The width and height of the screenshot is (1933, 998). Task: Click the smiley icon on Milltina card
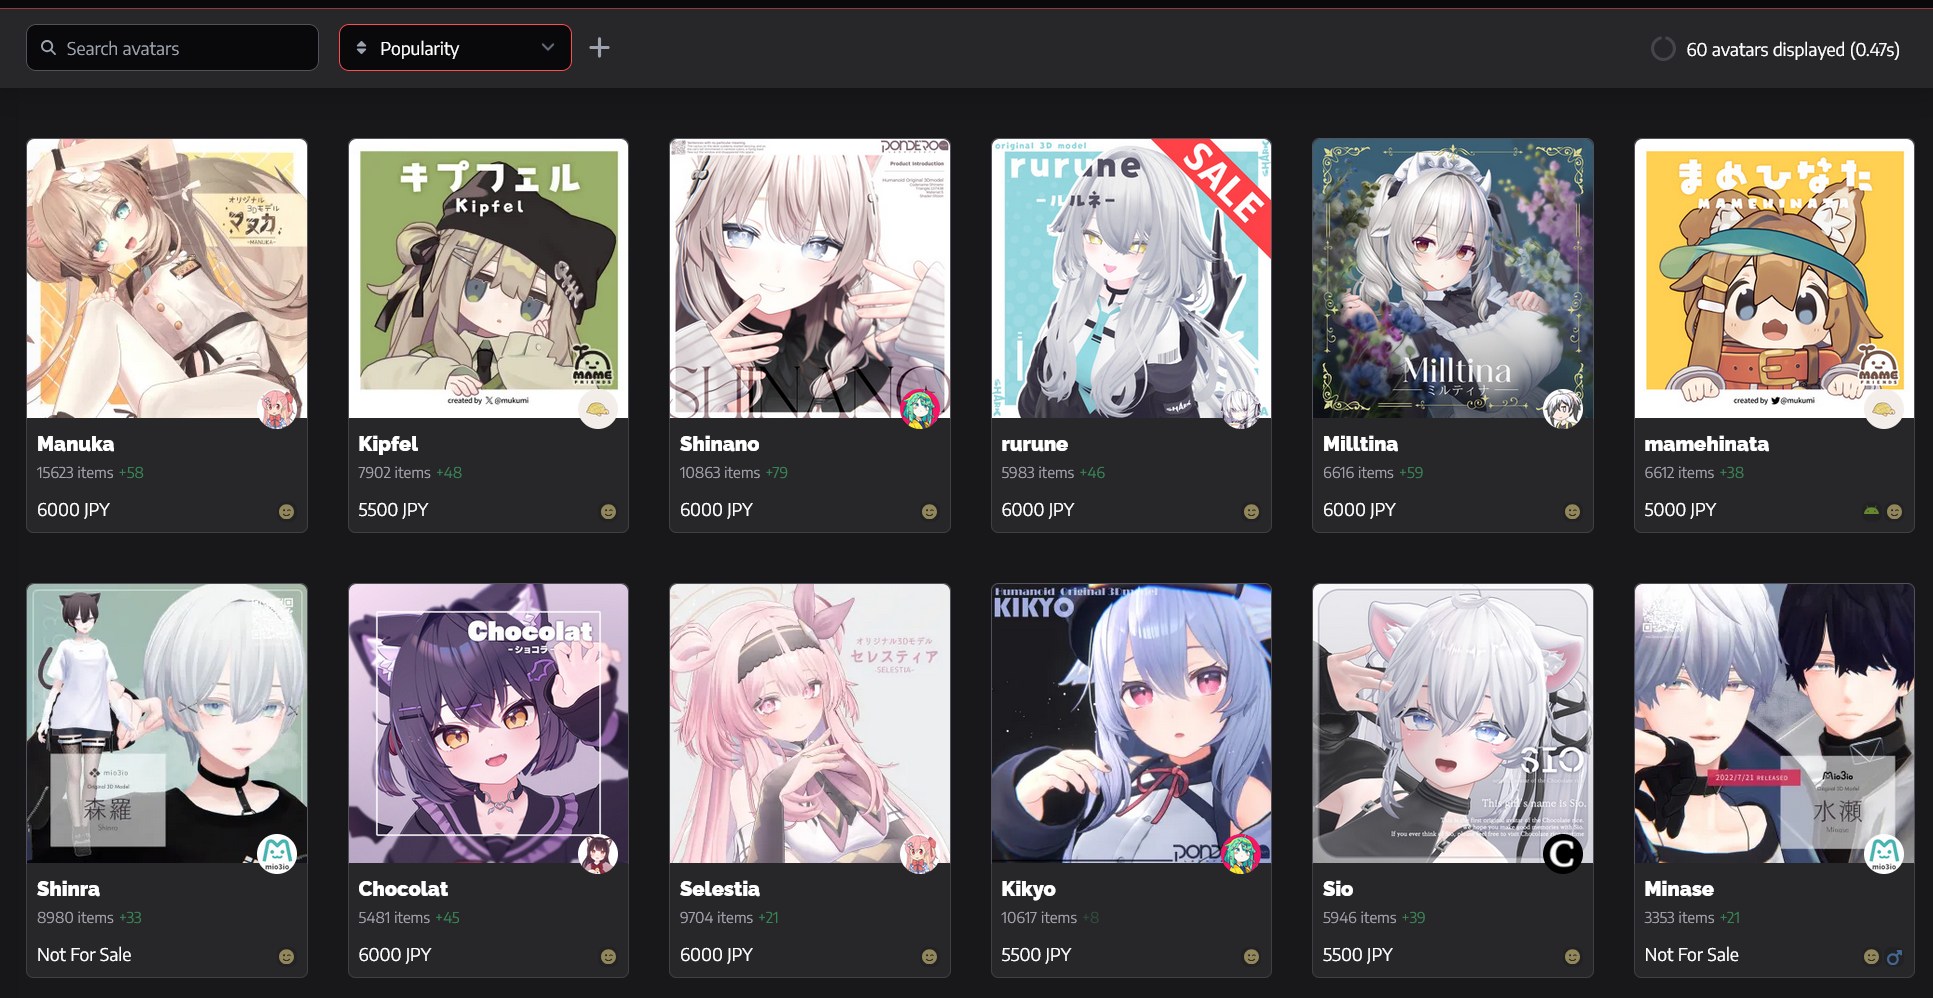[1572, 512]
